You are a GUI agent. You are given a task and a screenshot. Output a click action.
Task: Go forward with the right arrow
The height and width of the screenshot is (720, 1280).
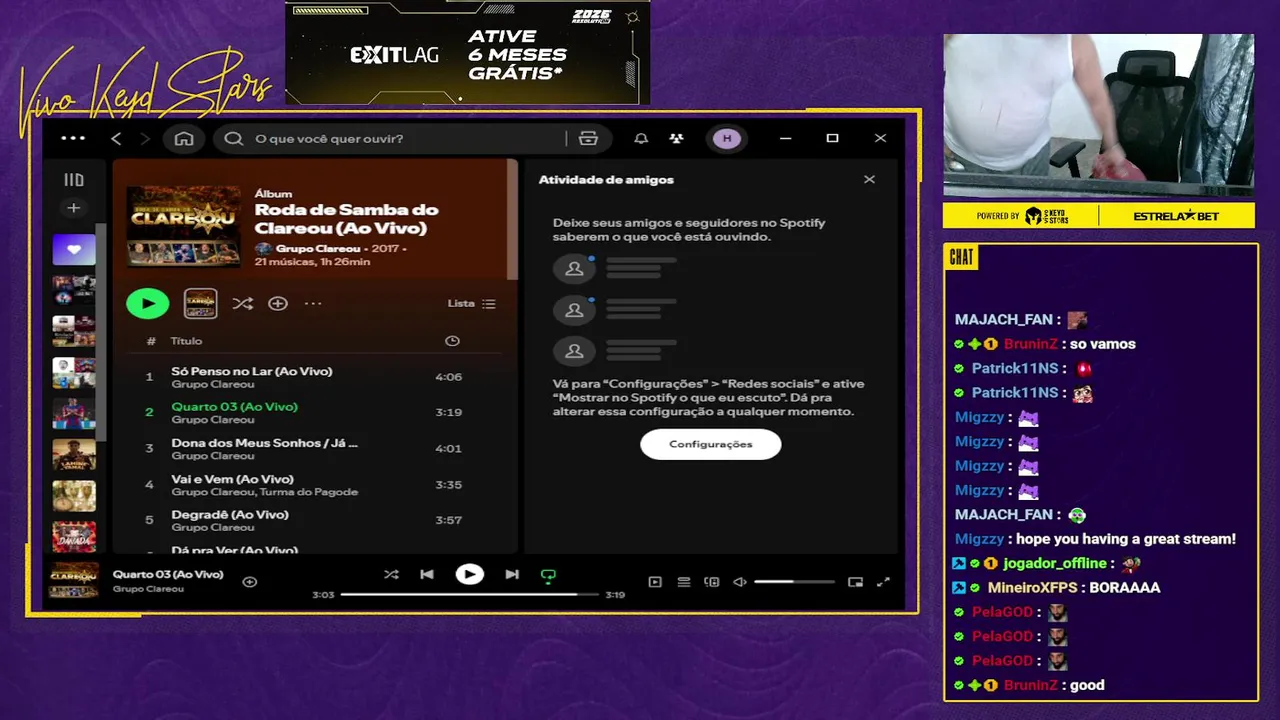tap(145, 138)
